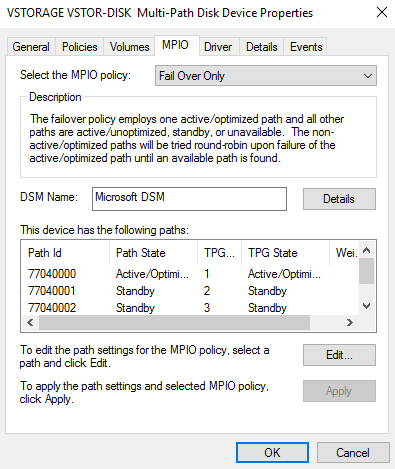Select the MPIO tab
The image size is (395, 469).
[176, 45]
